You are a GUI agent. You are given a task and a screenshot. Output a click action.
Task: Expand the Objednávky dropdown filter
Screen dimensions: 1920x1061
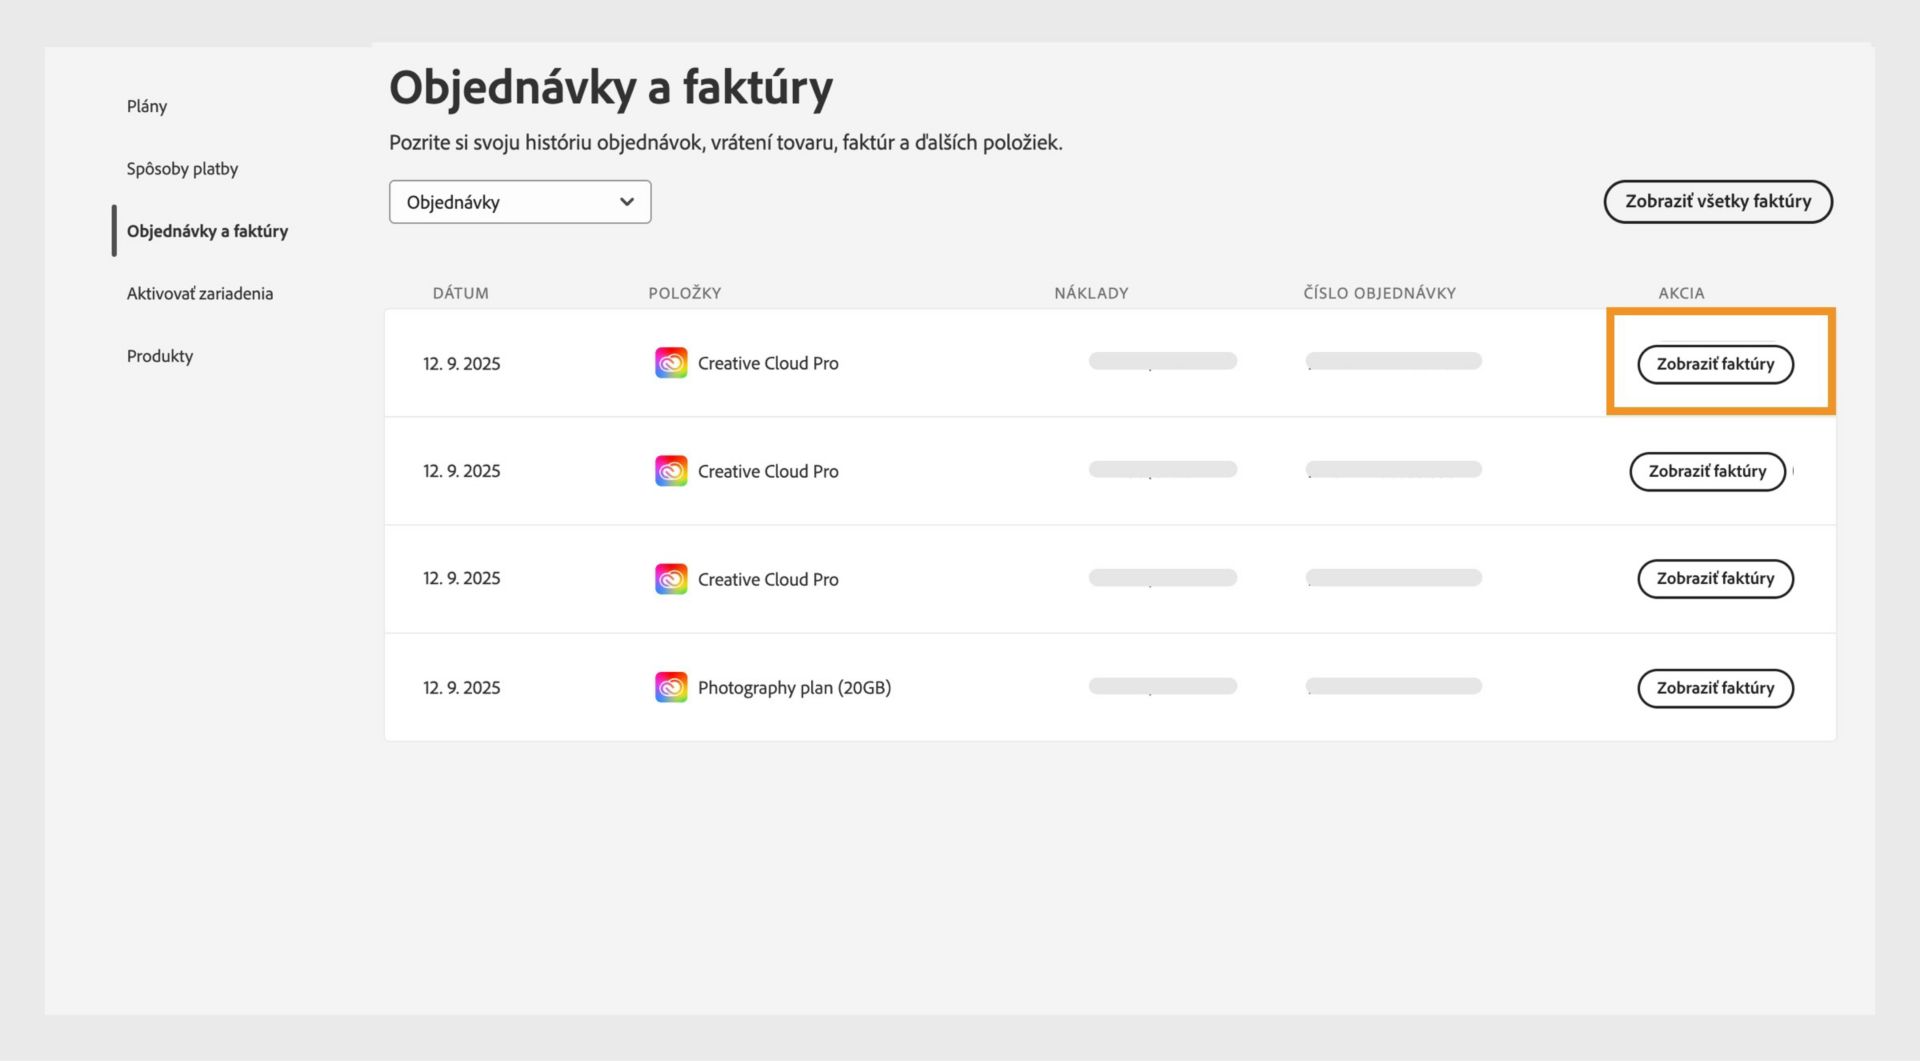coord(520,202)
